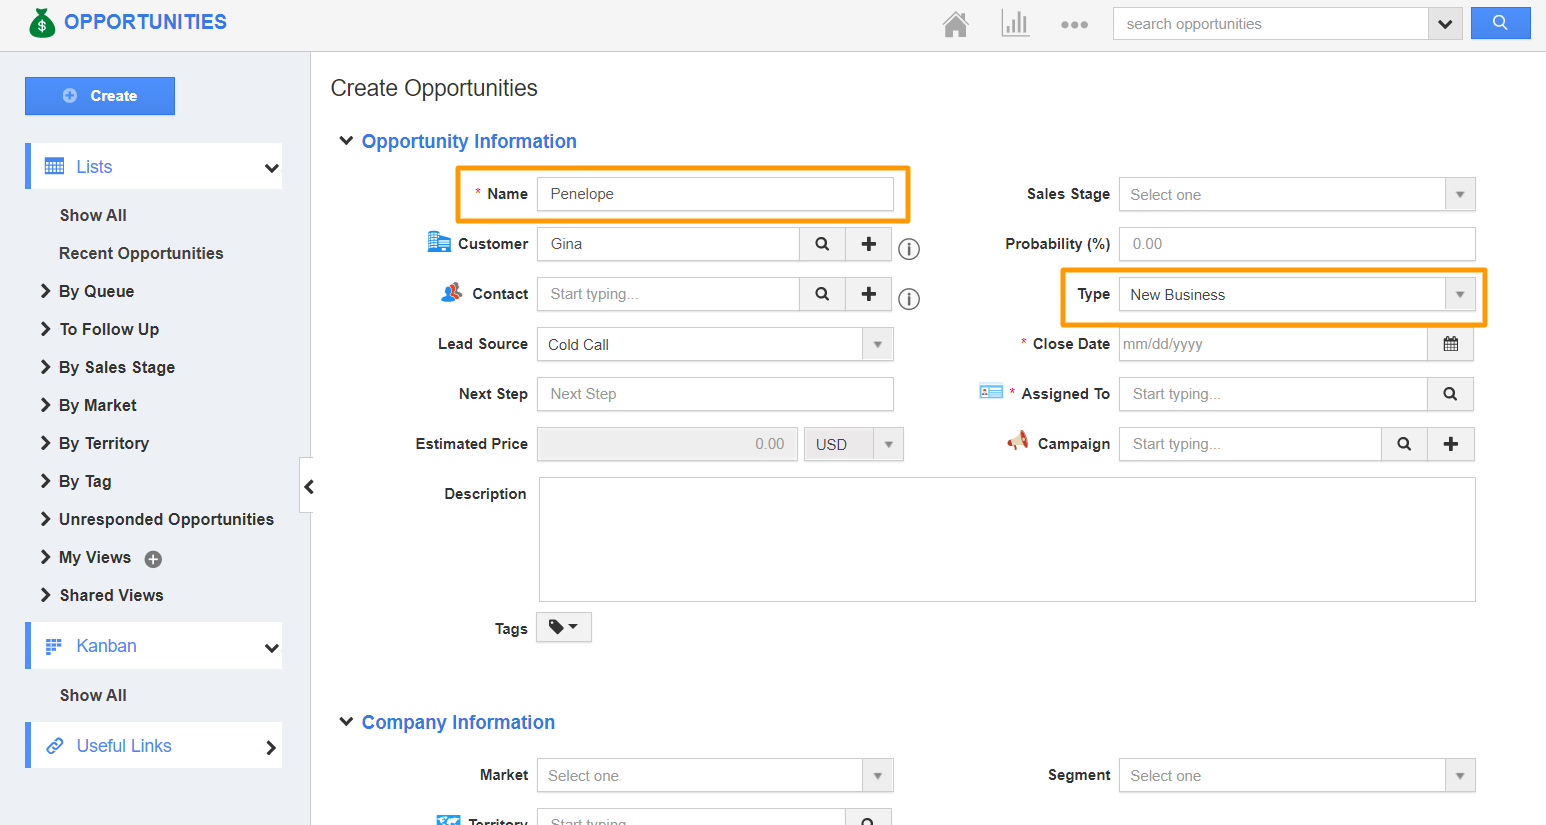
Task: Open the reports bar chart icon
Action: pyautogui.click(x=1015, y=24)
